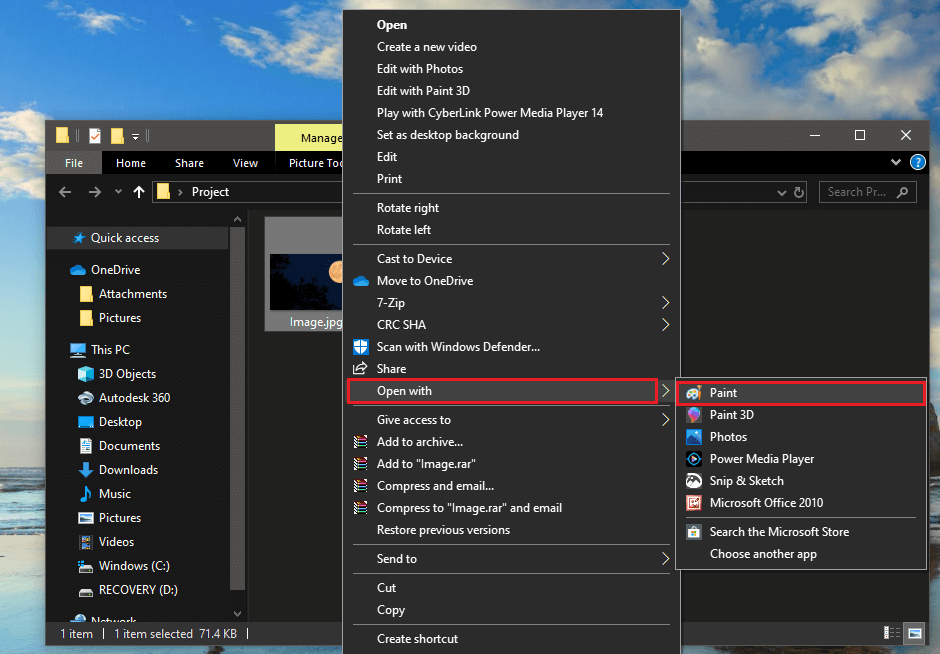Screen dimensions: 940x654
Task: Click the Photos app icon in submenu
Action: click(x=694, y=437)
